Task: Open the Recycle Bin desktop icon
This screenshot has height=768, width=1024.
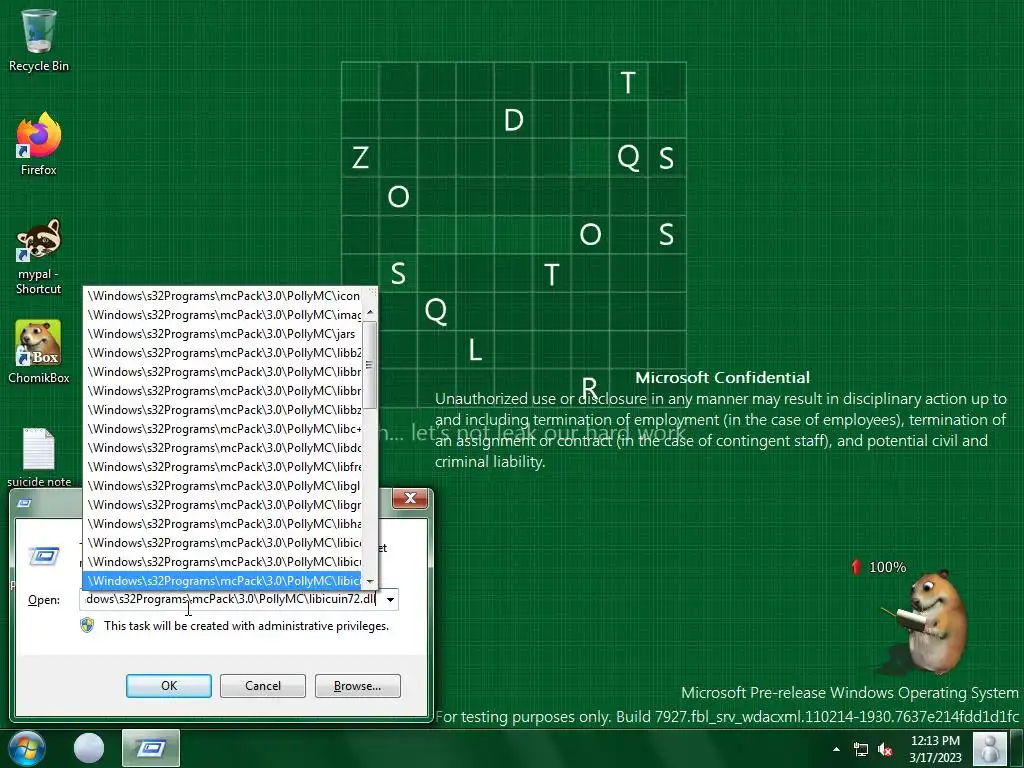Action: point(39,40)
